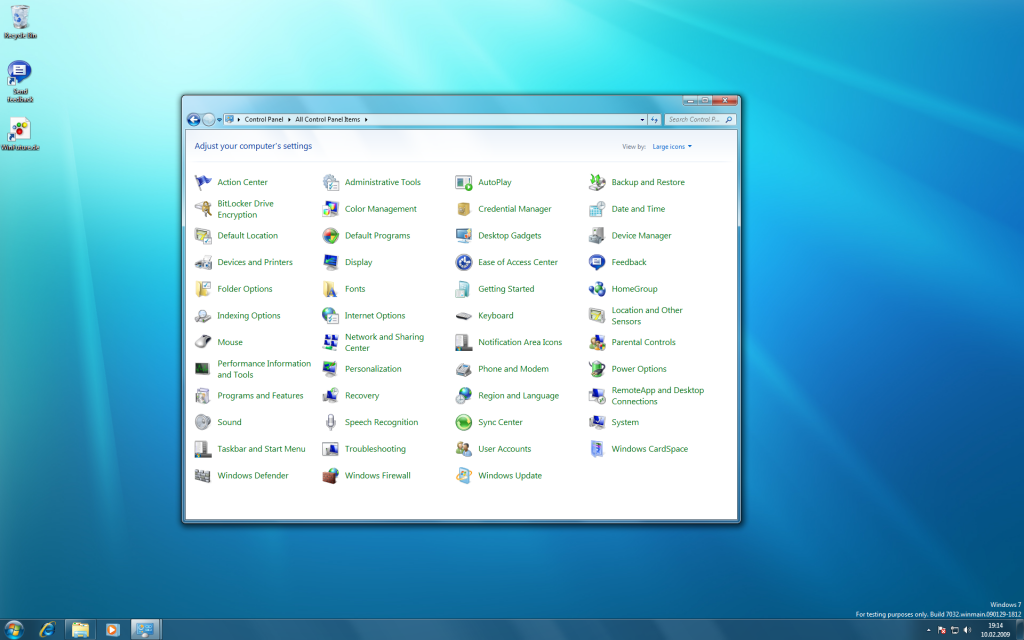Open the Programs and Features link
The image size is (1024, 640).
[x=260, y=396]
